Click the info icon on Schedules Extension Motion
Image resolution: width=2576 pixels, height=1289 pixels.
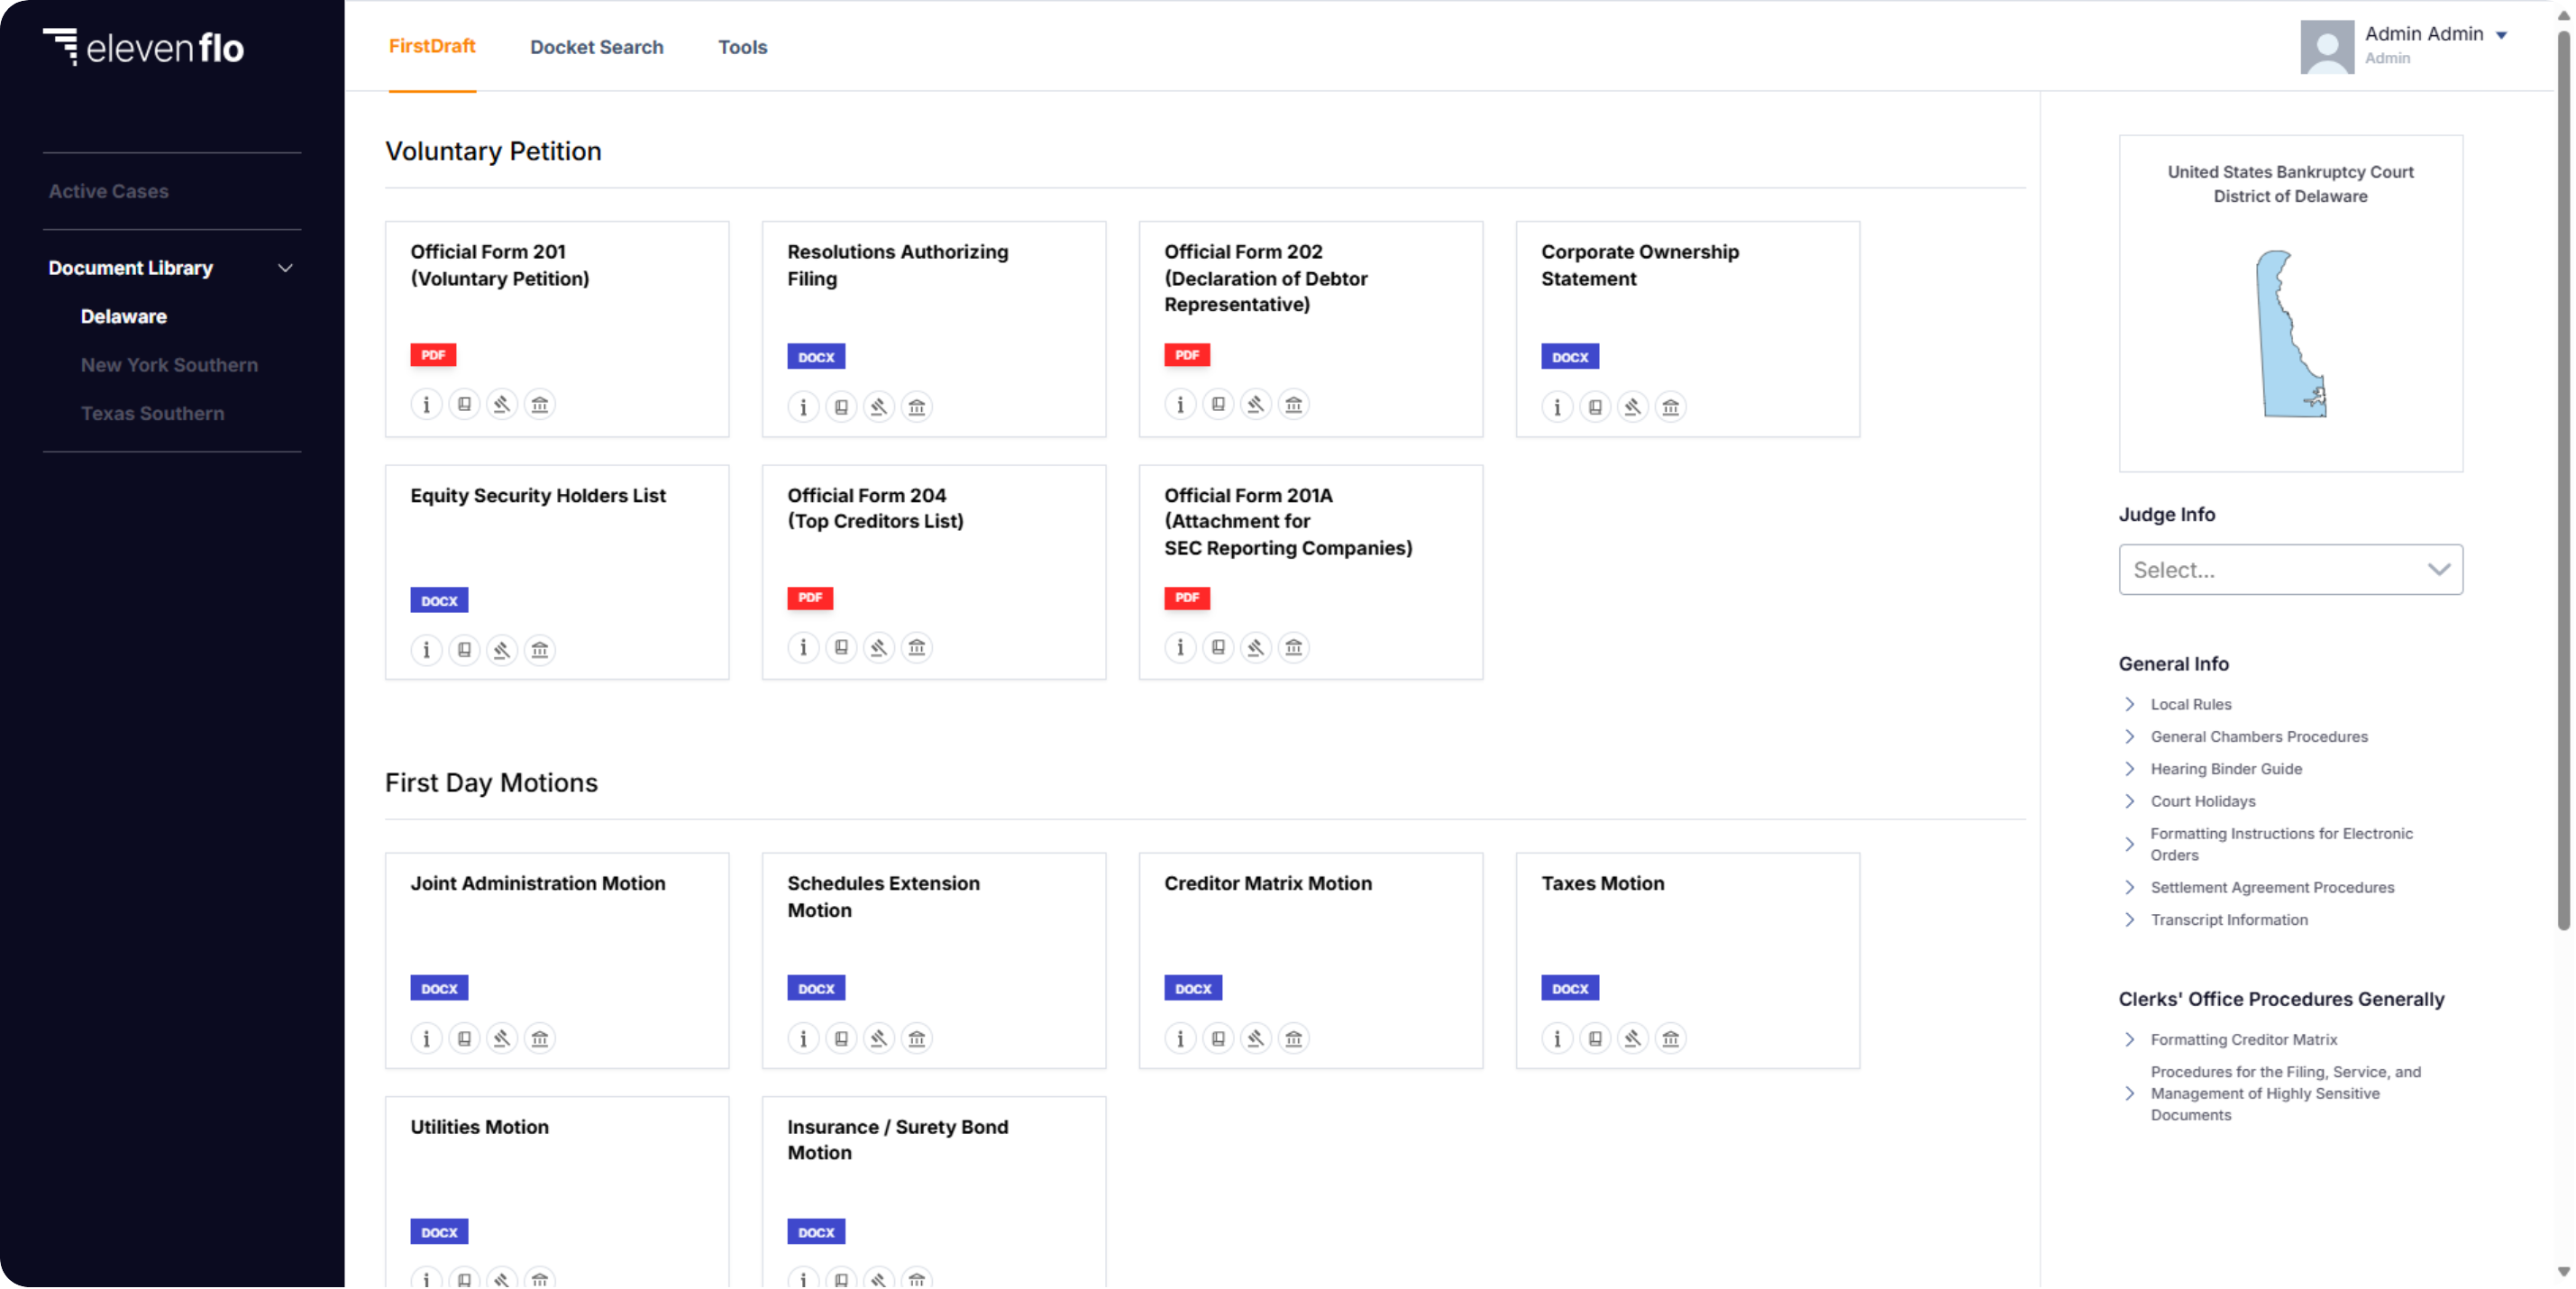[x=804, y=1038]
